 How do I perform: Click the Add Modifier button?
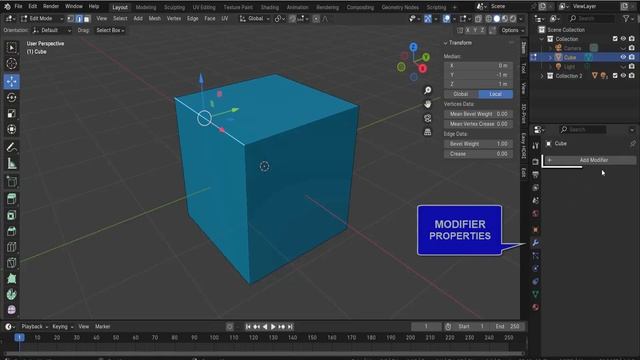point(589,160)
